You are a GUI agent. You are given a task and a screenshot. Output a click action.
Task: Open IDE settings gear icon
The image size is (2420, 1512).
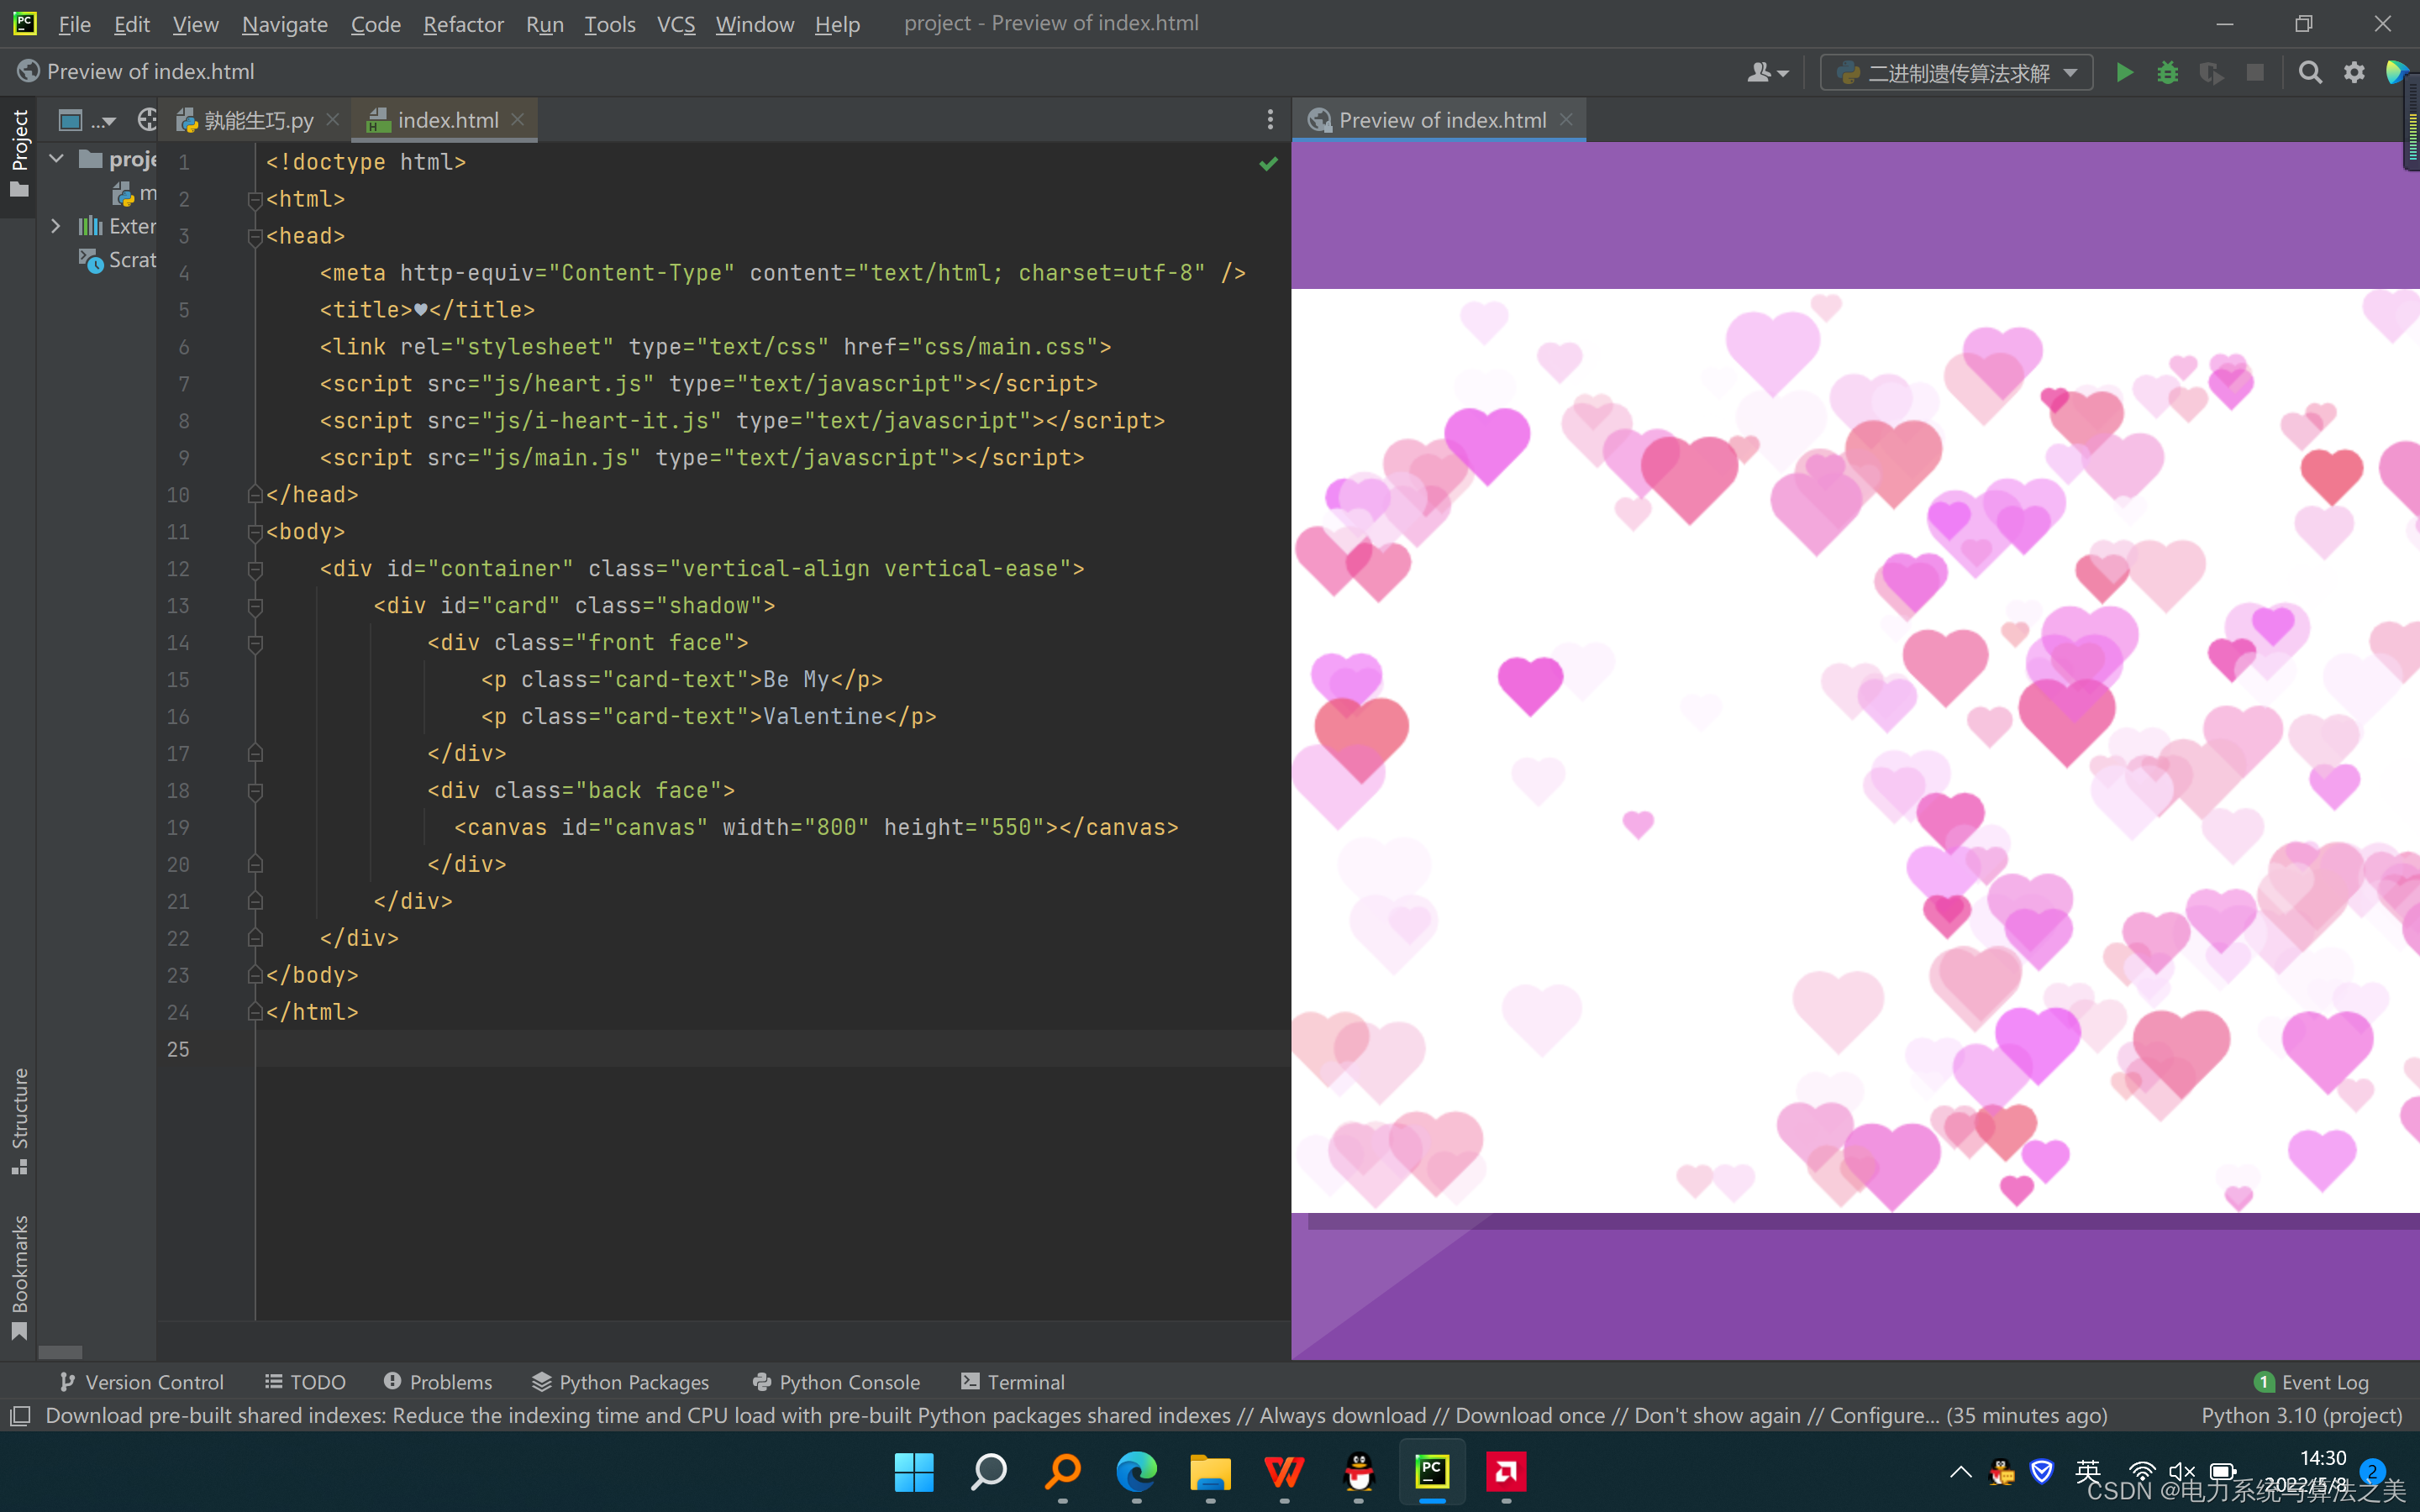click(x=2354, y=72)
